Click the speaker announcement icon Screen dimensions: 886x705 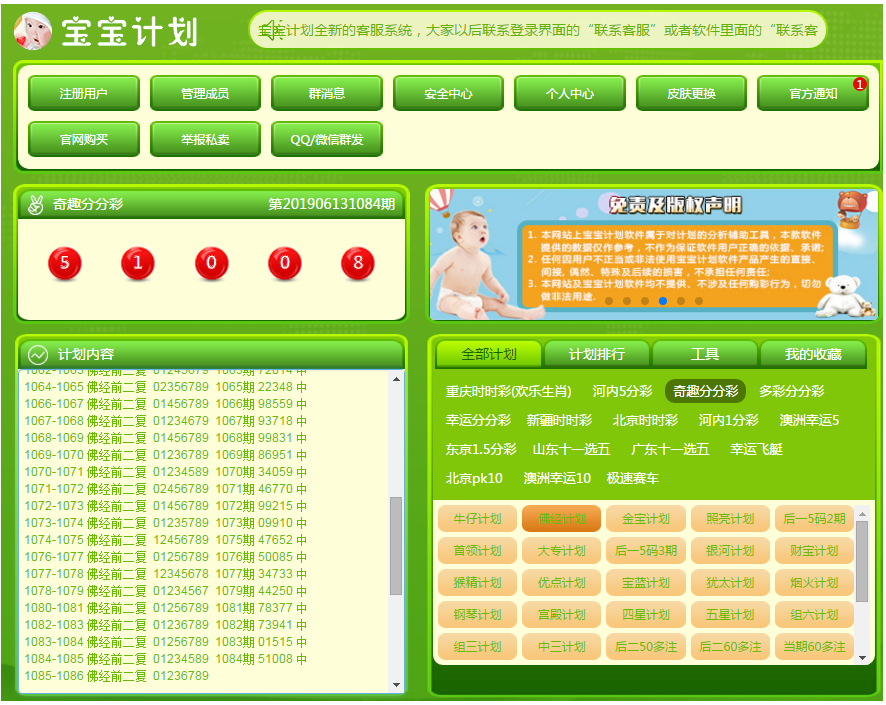pyautogui.click(x=271, y=30)
